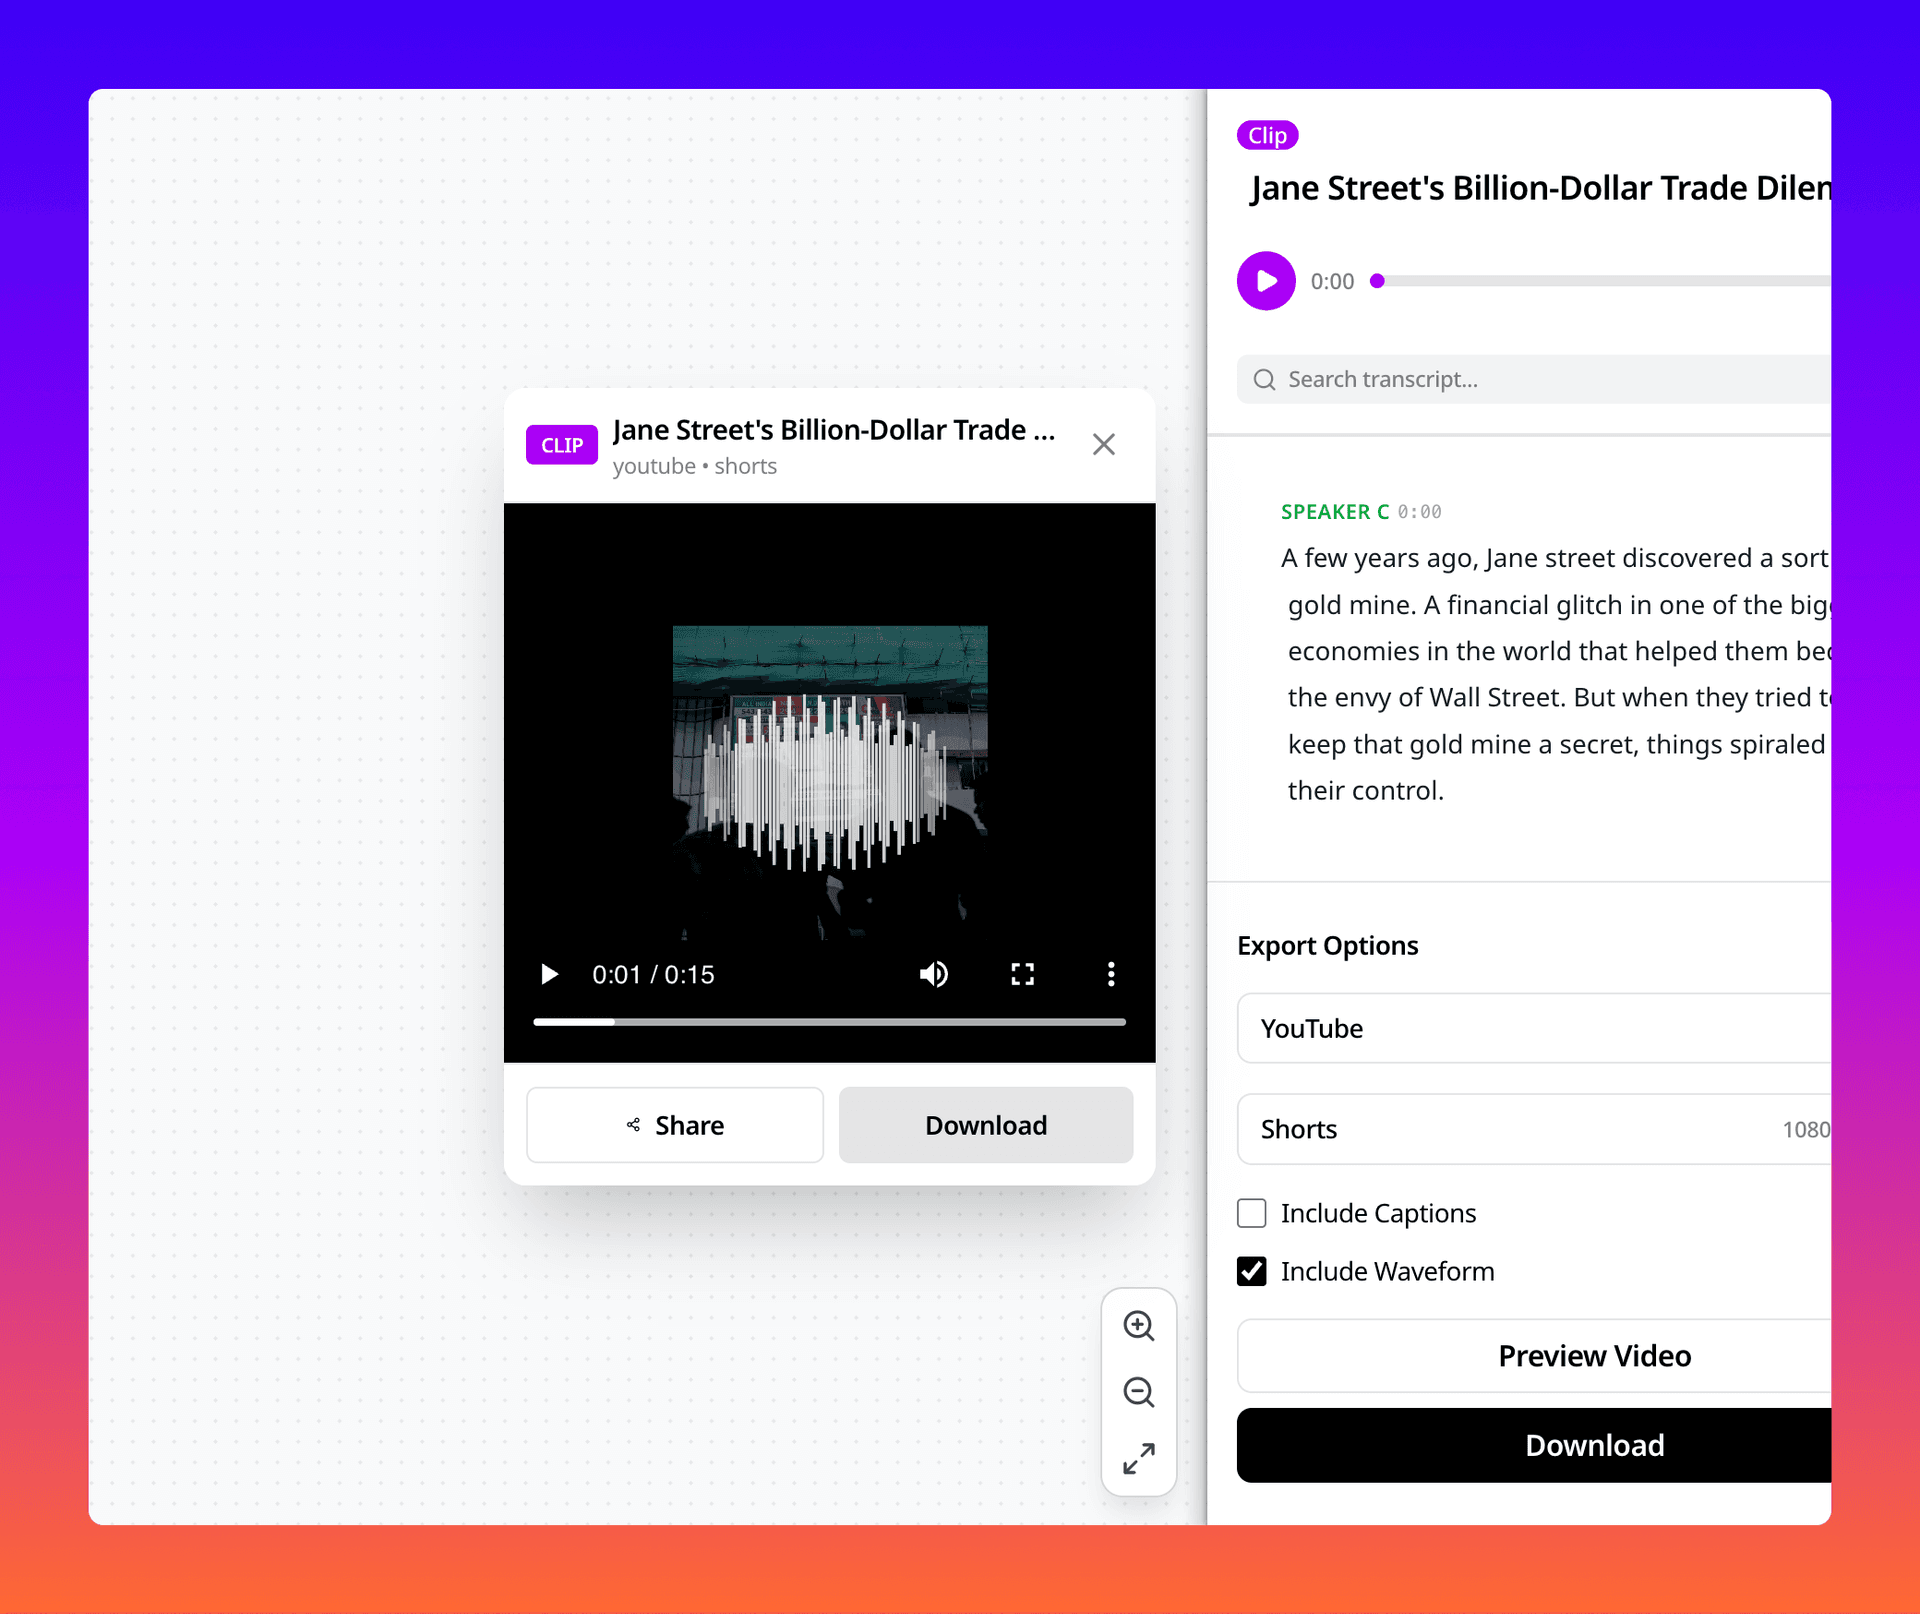Open the video player more options menu
1920x1614 pixels.
point(1110,974)
